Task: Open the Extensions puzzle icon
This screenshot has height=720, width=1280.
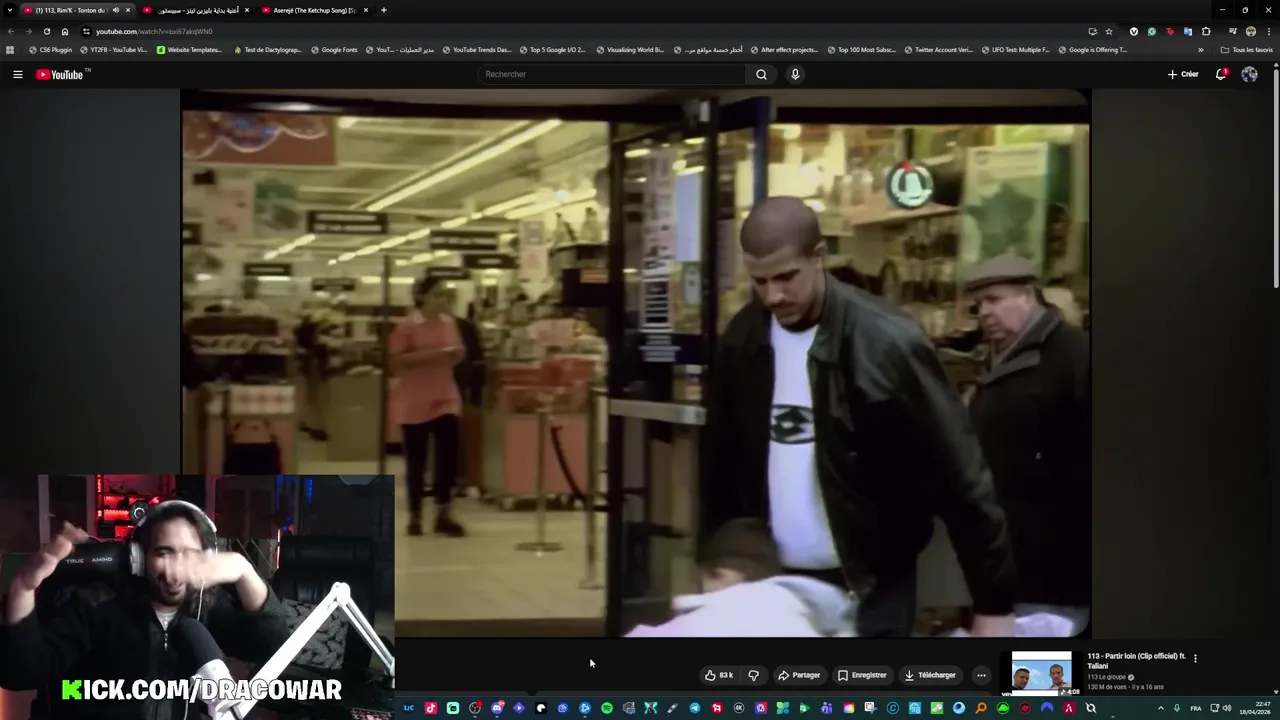Action: pos(1206,31)
